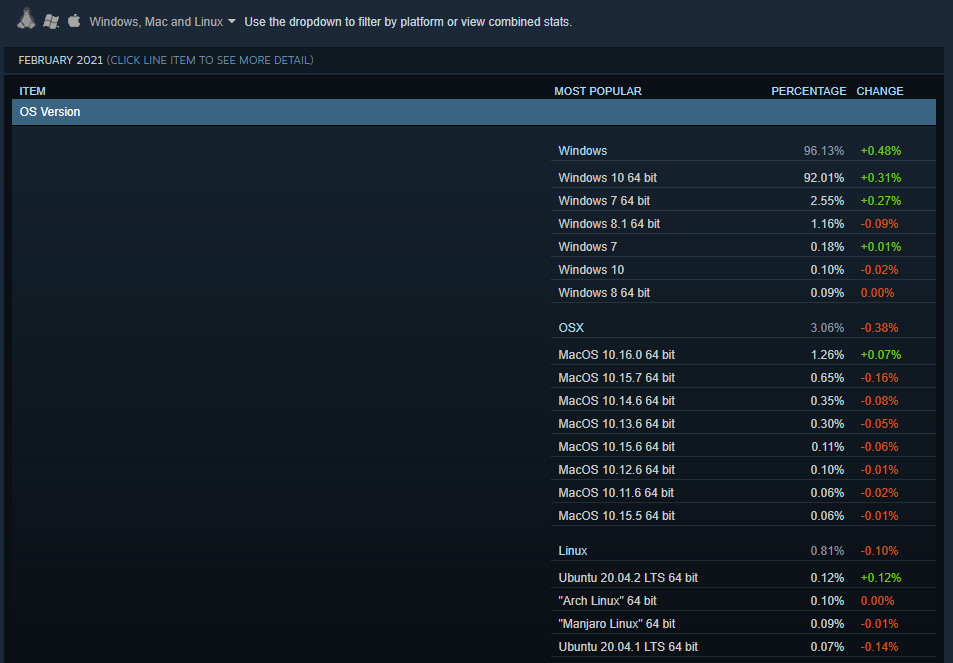This screenshot has height=663, width=953.
Task: Click the -0.10% Linux change value
Action: click(x=879, y=551)
